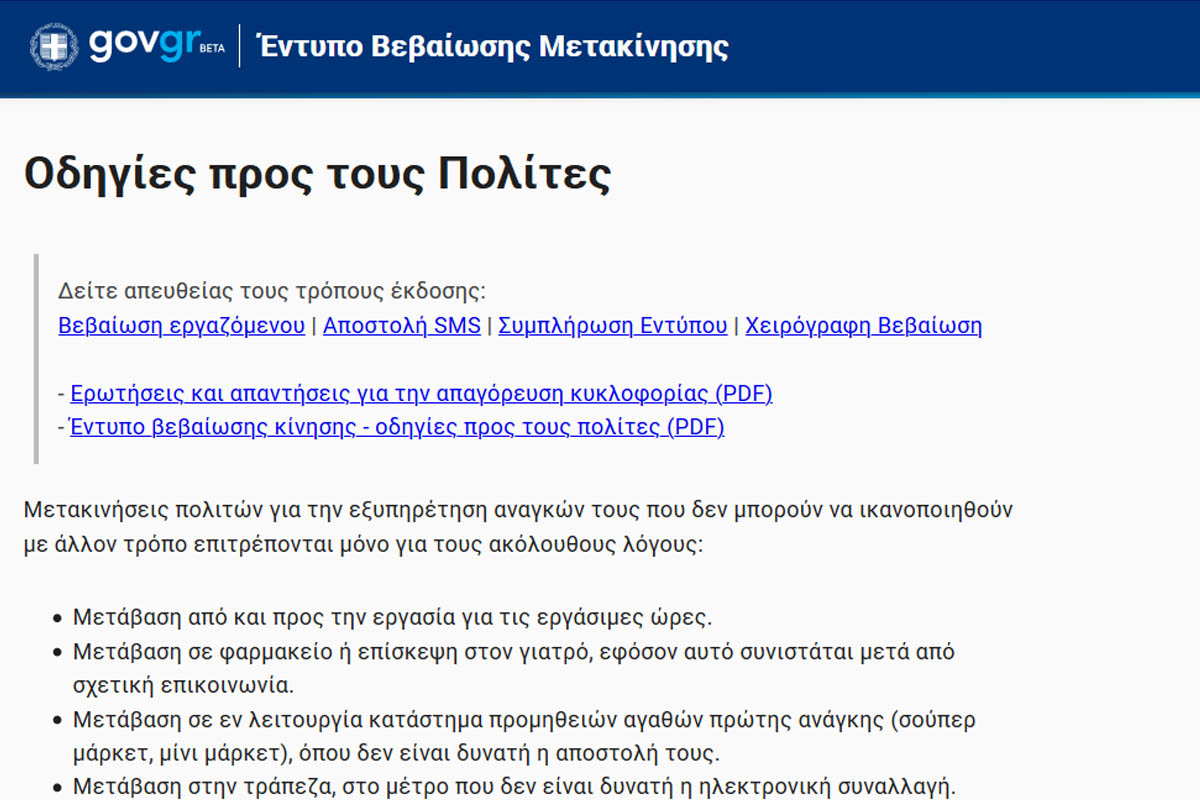Click the Οδηγίες προς τους Πολίτες heading
This screenshot has width=1200, height=800.
(317, 173)
